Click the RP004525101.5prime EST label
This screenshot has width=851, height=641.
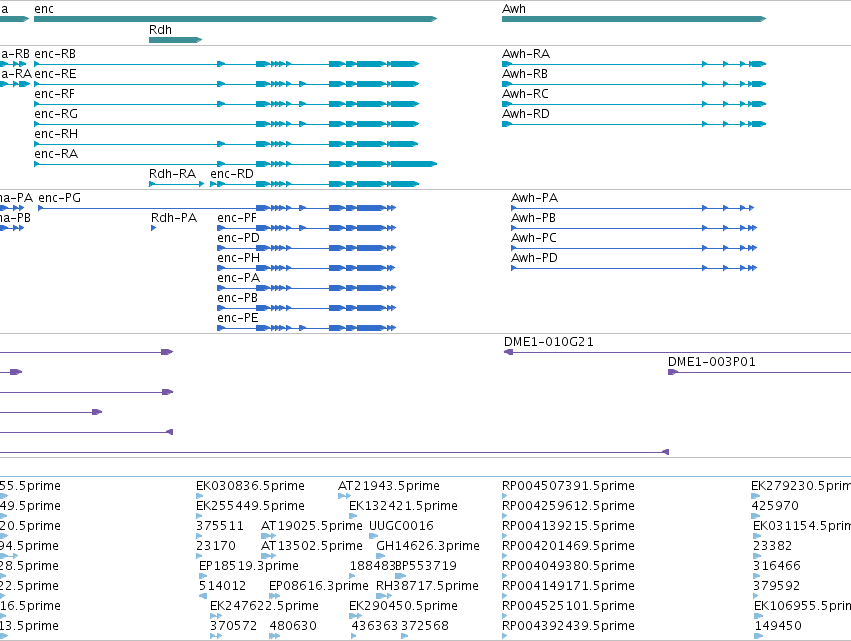point(568,606)
